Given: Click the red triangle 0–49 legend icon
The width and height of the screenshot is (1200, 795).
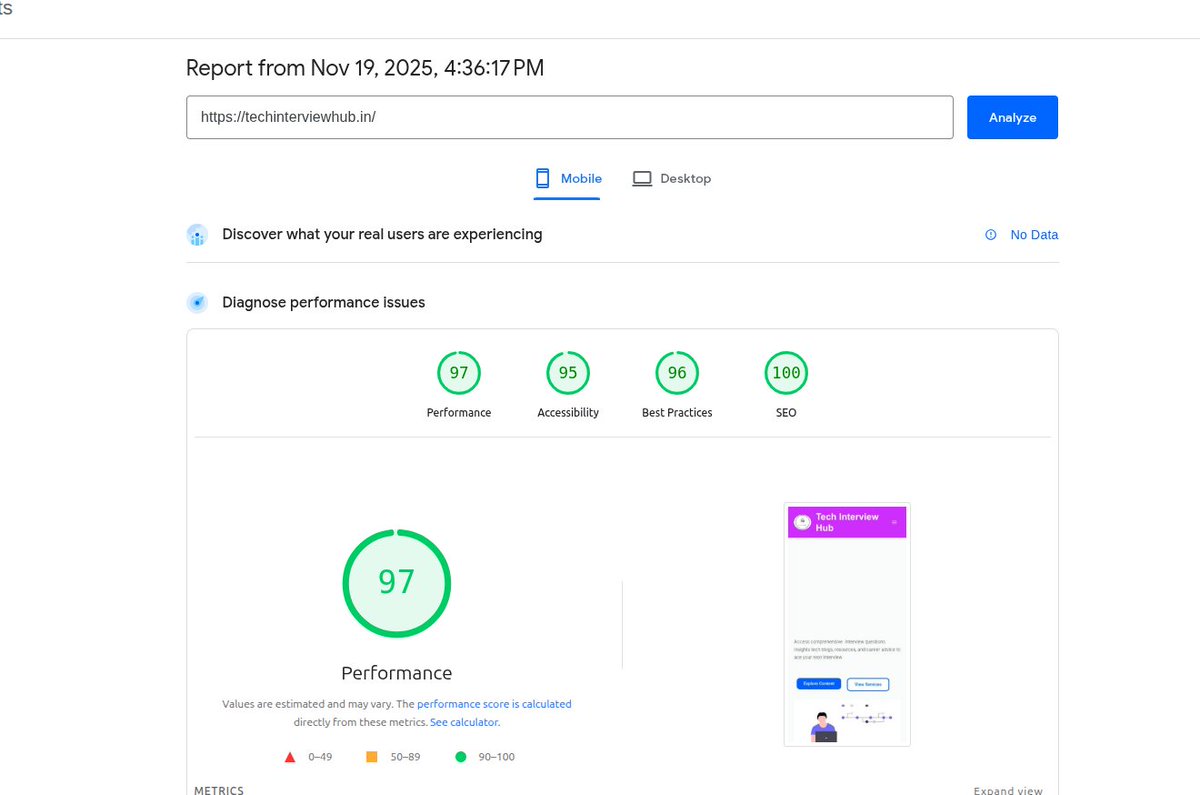Looking at the screenshot, I should [290, 757].
